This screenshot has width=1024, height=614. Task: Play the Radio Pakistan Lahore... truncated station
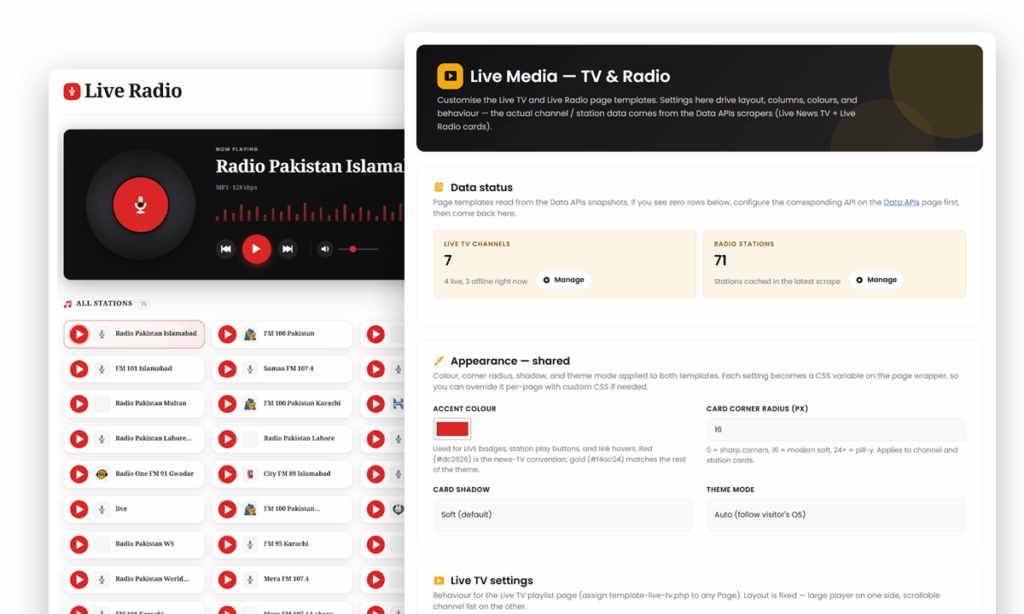coord(79,439)
